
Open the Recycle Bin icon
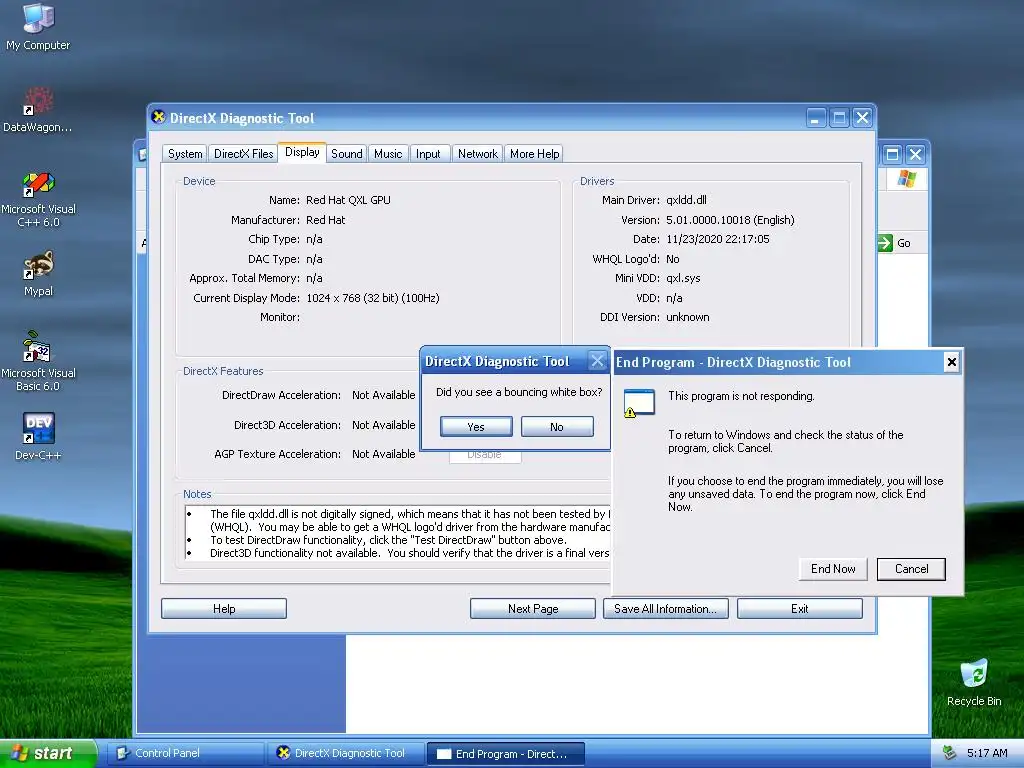[x=974, y=682]
